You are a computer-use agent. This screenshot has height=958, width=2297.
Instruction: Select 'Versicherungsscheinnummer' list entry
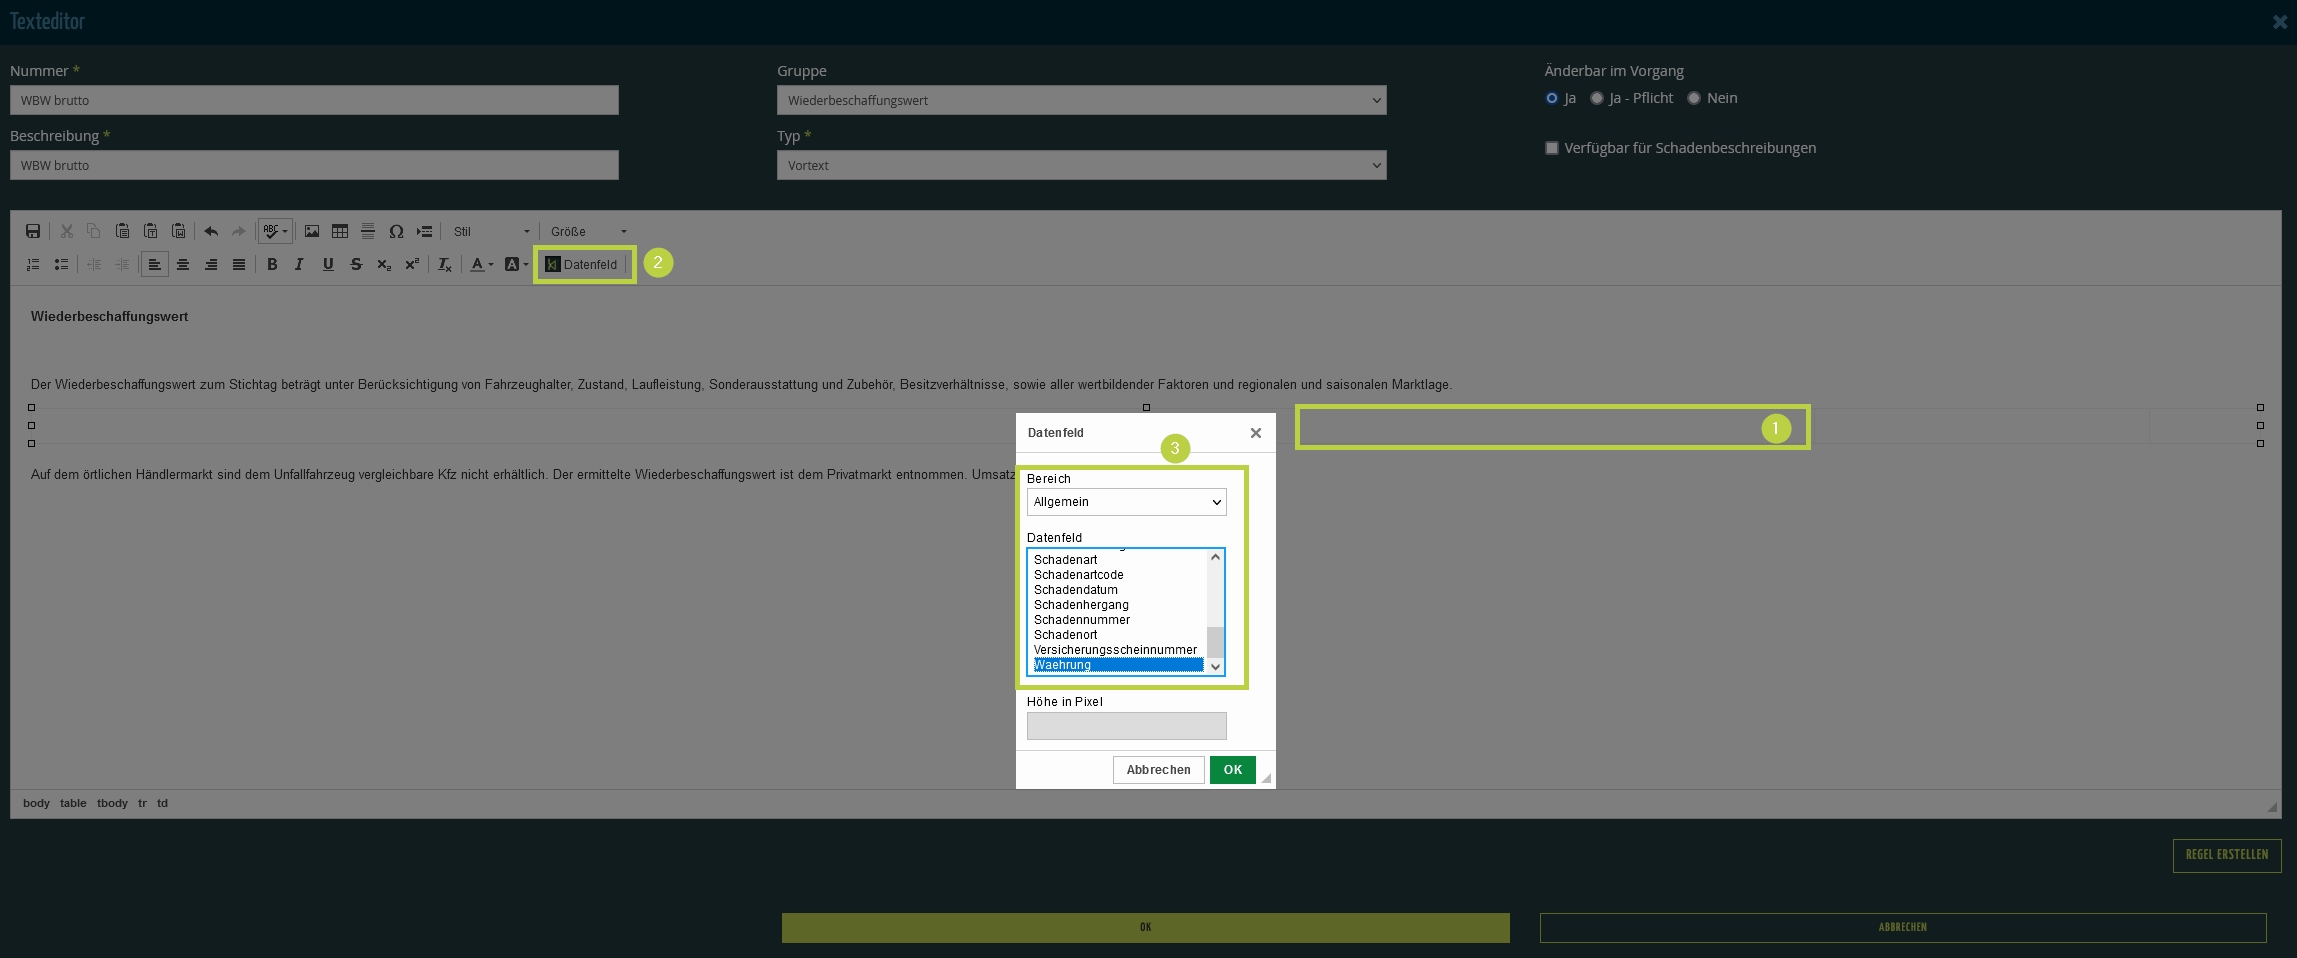click(x=1115, y=650)
